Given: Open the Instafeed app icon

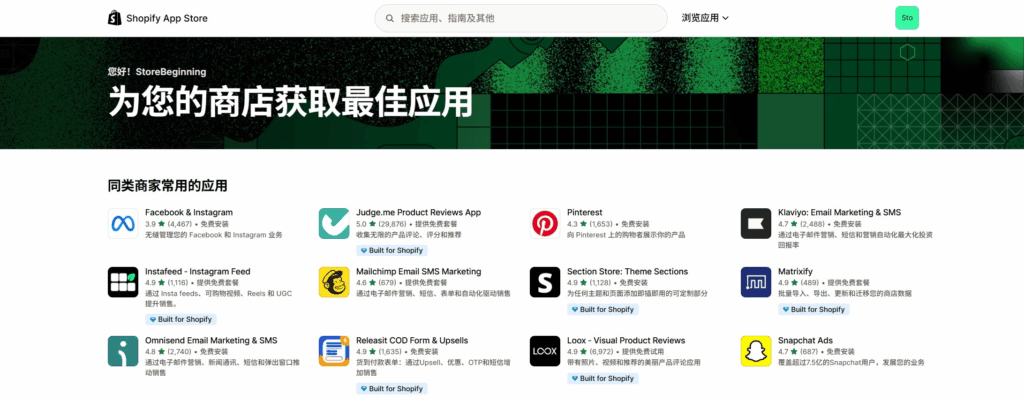Looking at the screenshot, I should point(123,282).
